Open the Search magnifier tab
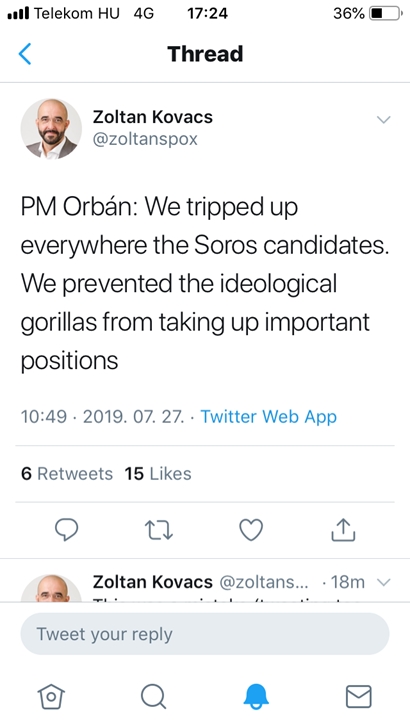 (x=153, y=697)
